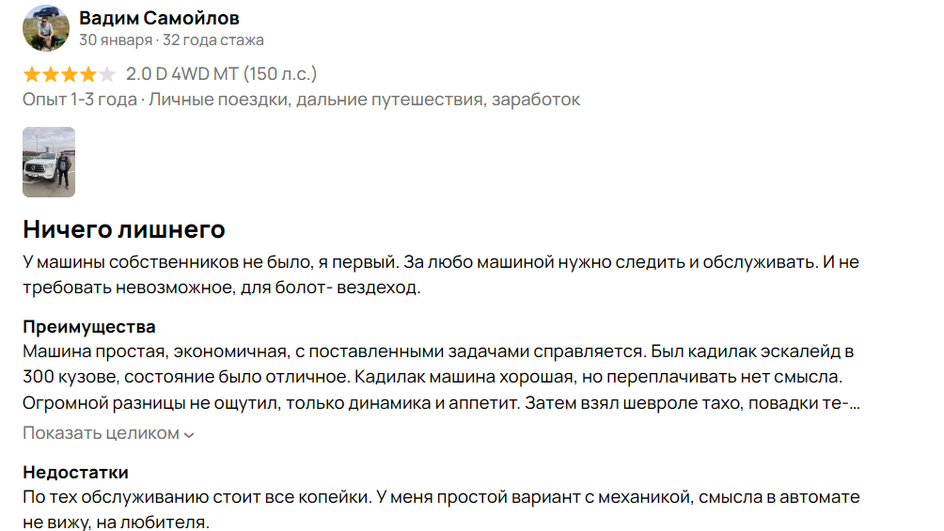944x531 pixels.
Task: Click the fifth gray rating star
Action: tap(107, 74)
